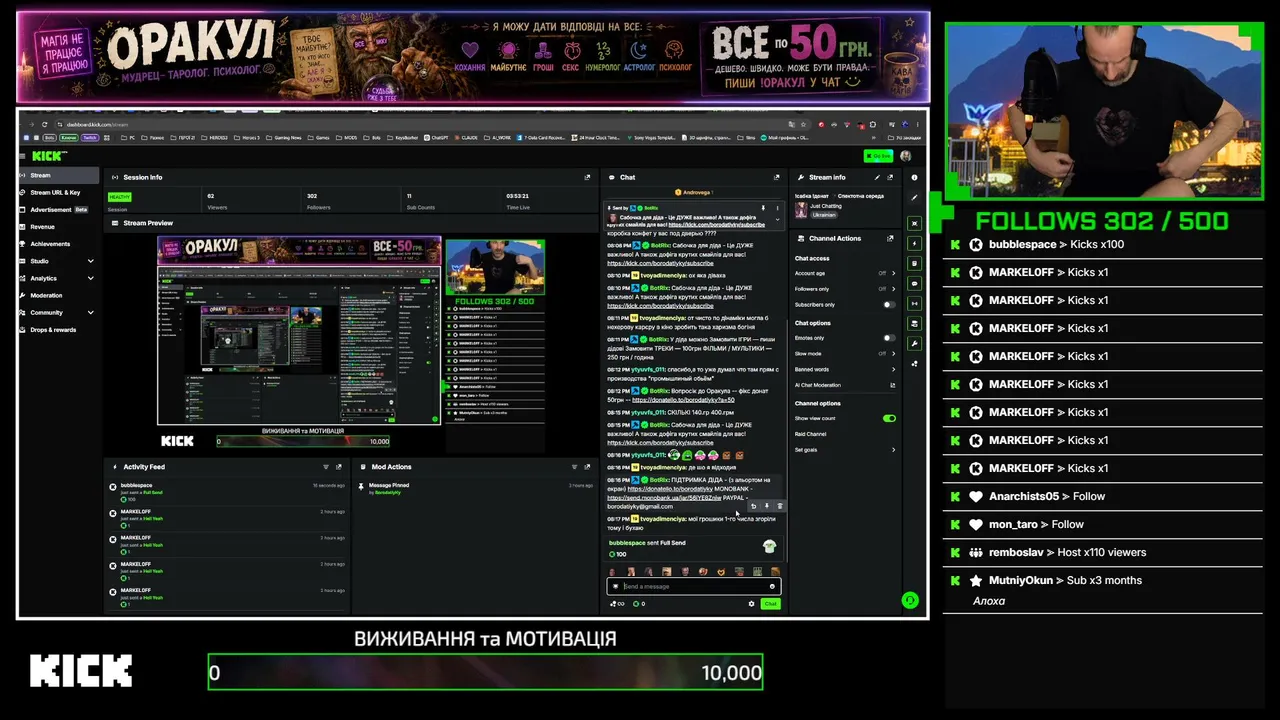
Task: Pop out the Chat panel
Action: click(x=777, y=177)
